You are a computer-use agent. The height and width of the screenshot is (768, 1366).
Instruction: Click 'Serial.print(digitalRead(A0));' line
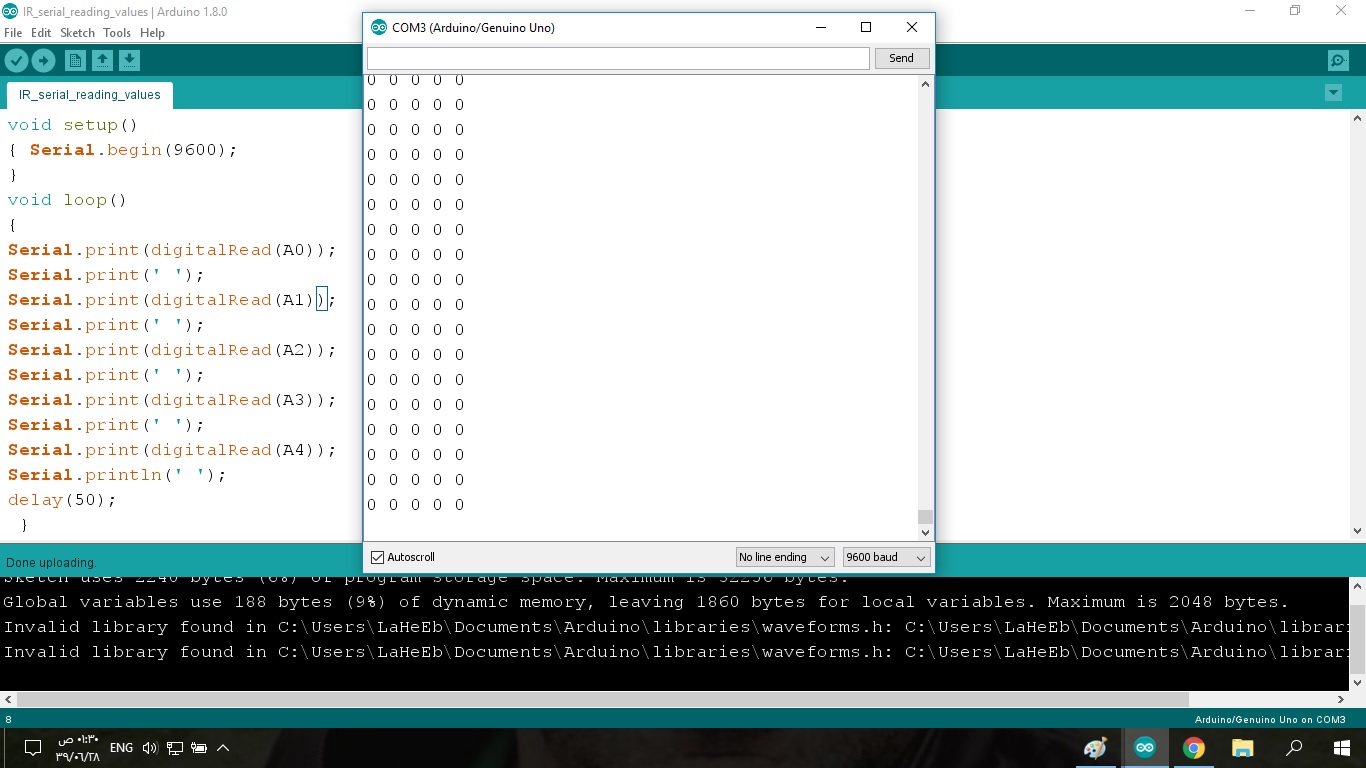(172, 250)
